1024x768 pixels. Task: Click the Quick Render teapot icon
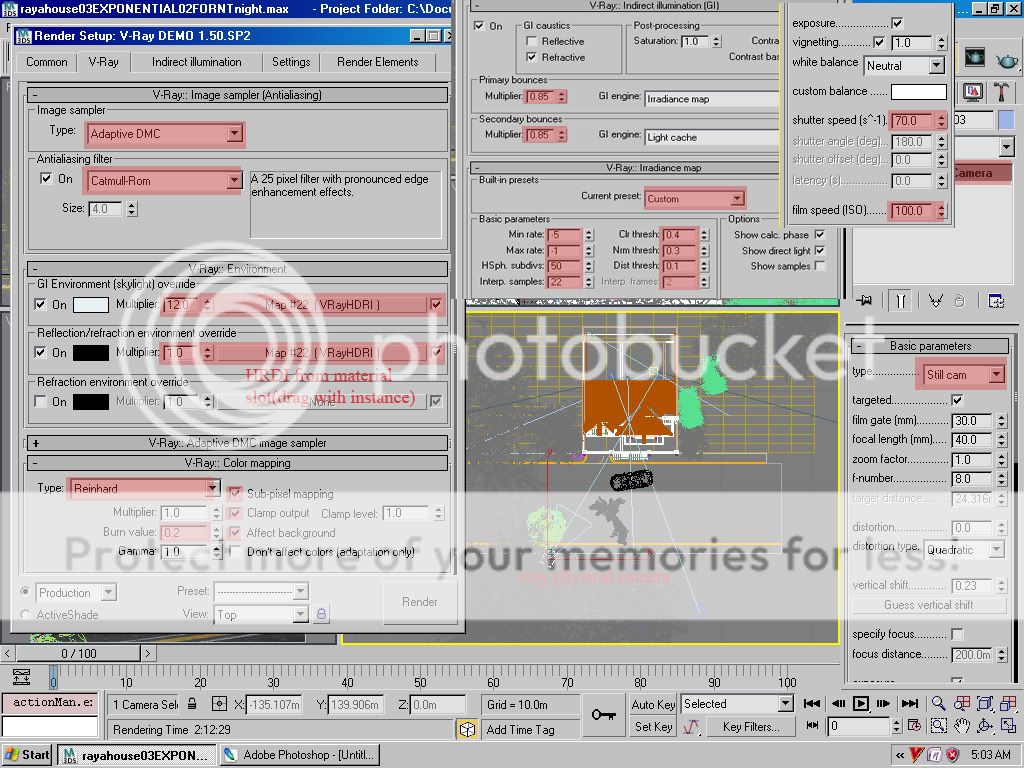[x=1006, y=59]
